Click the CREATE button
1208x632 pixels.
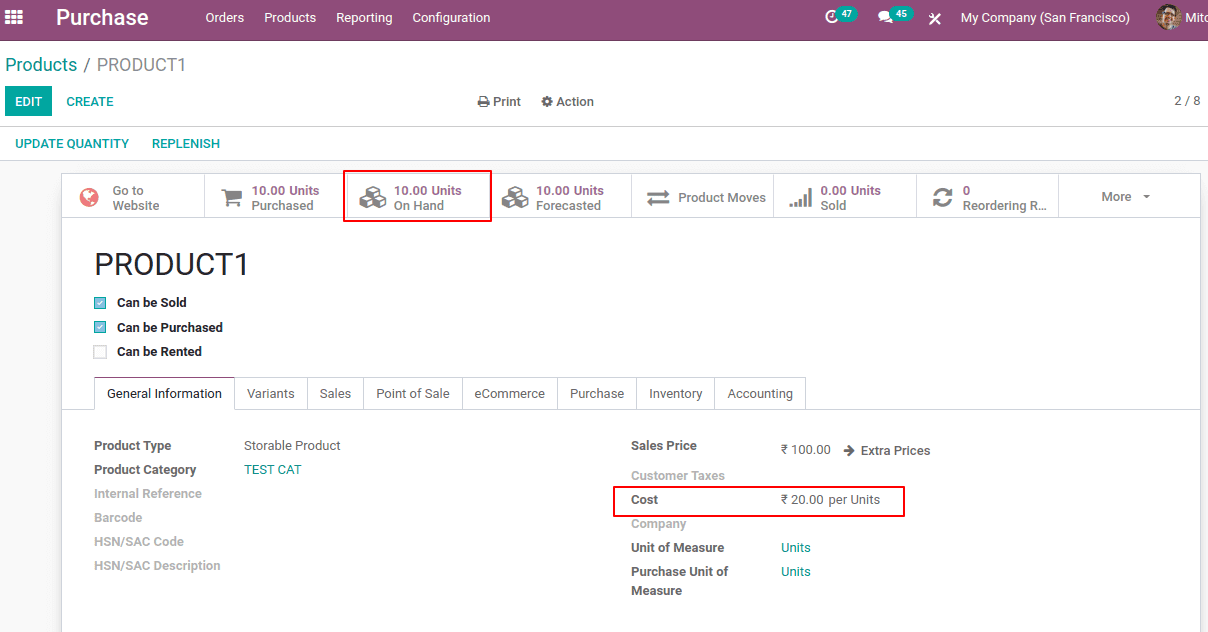click(x=90, y=102)
